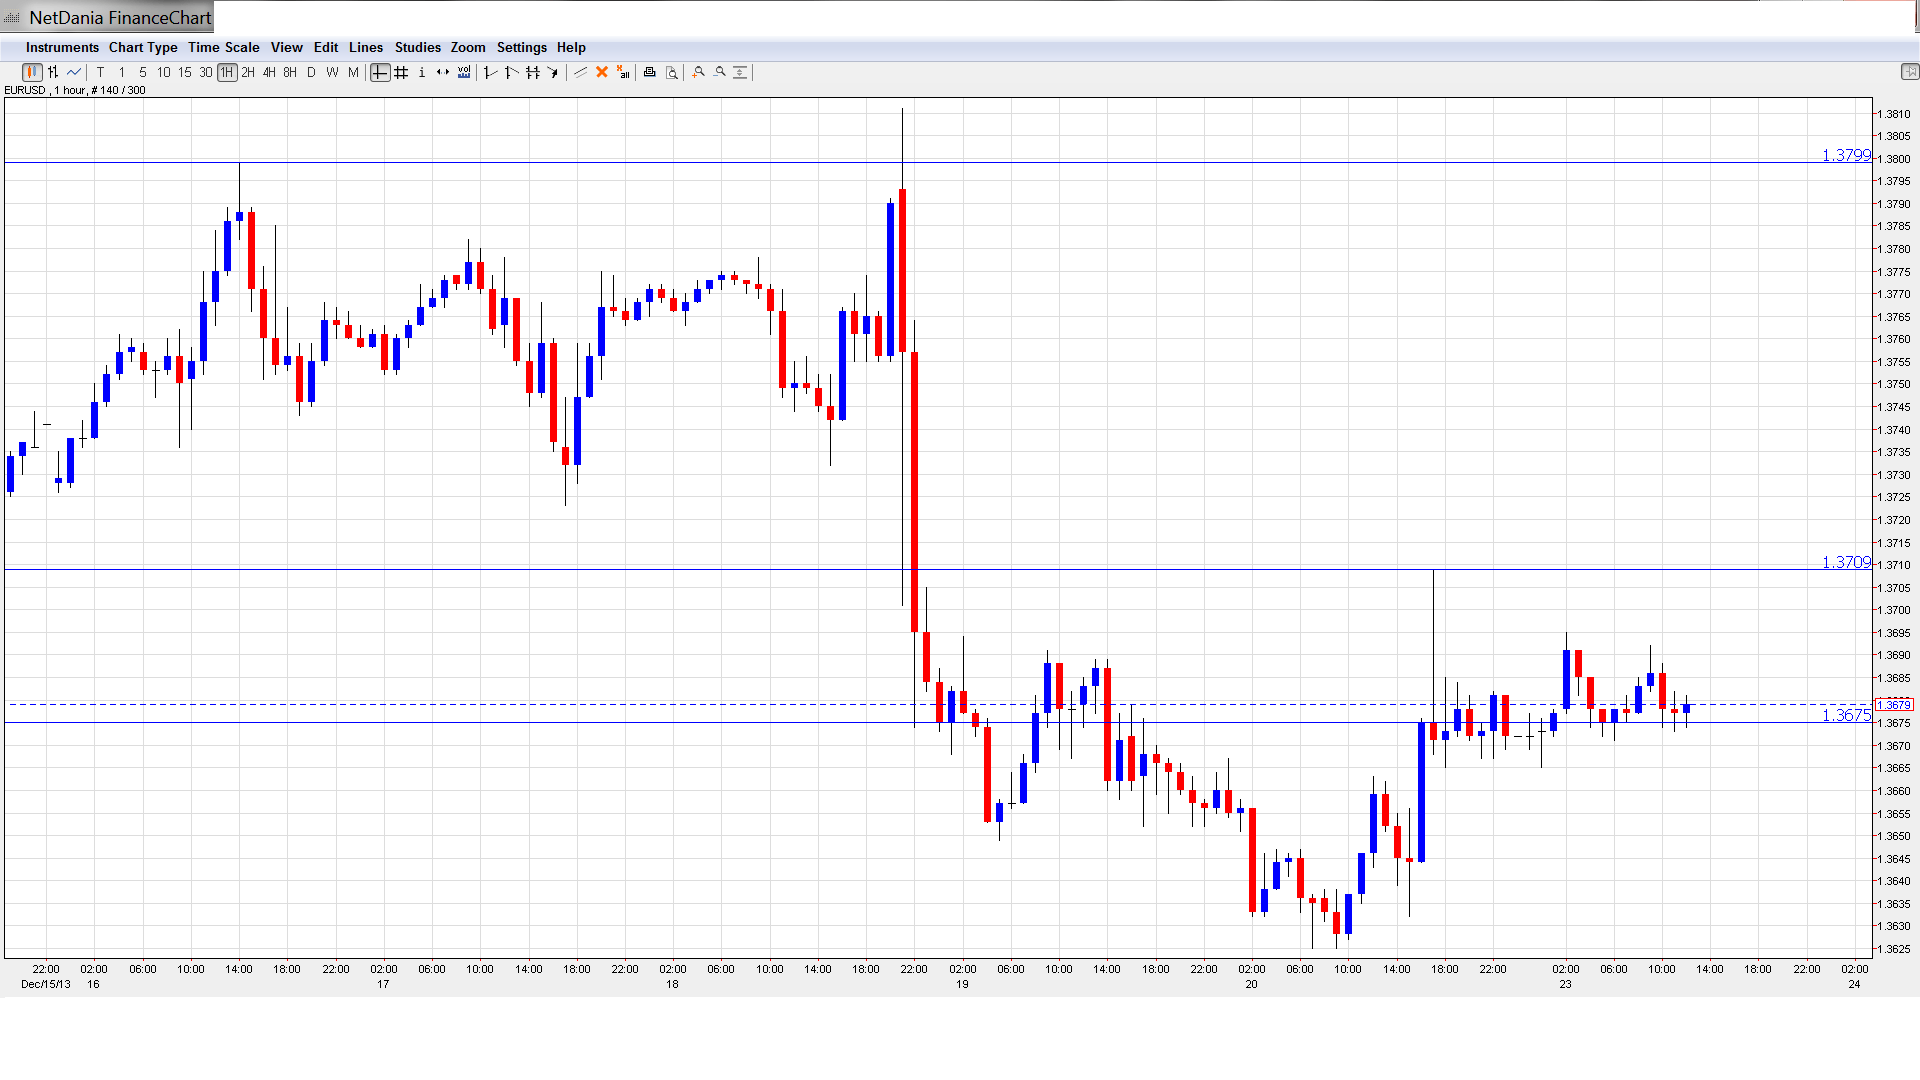Toggle the volume display icon
This screenshot has width=1920, height=1080.
(464, 72)
